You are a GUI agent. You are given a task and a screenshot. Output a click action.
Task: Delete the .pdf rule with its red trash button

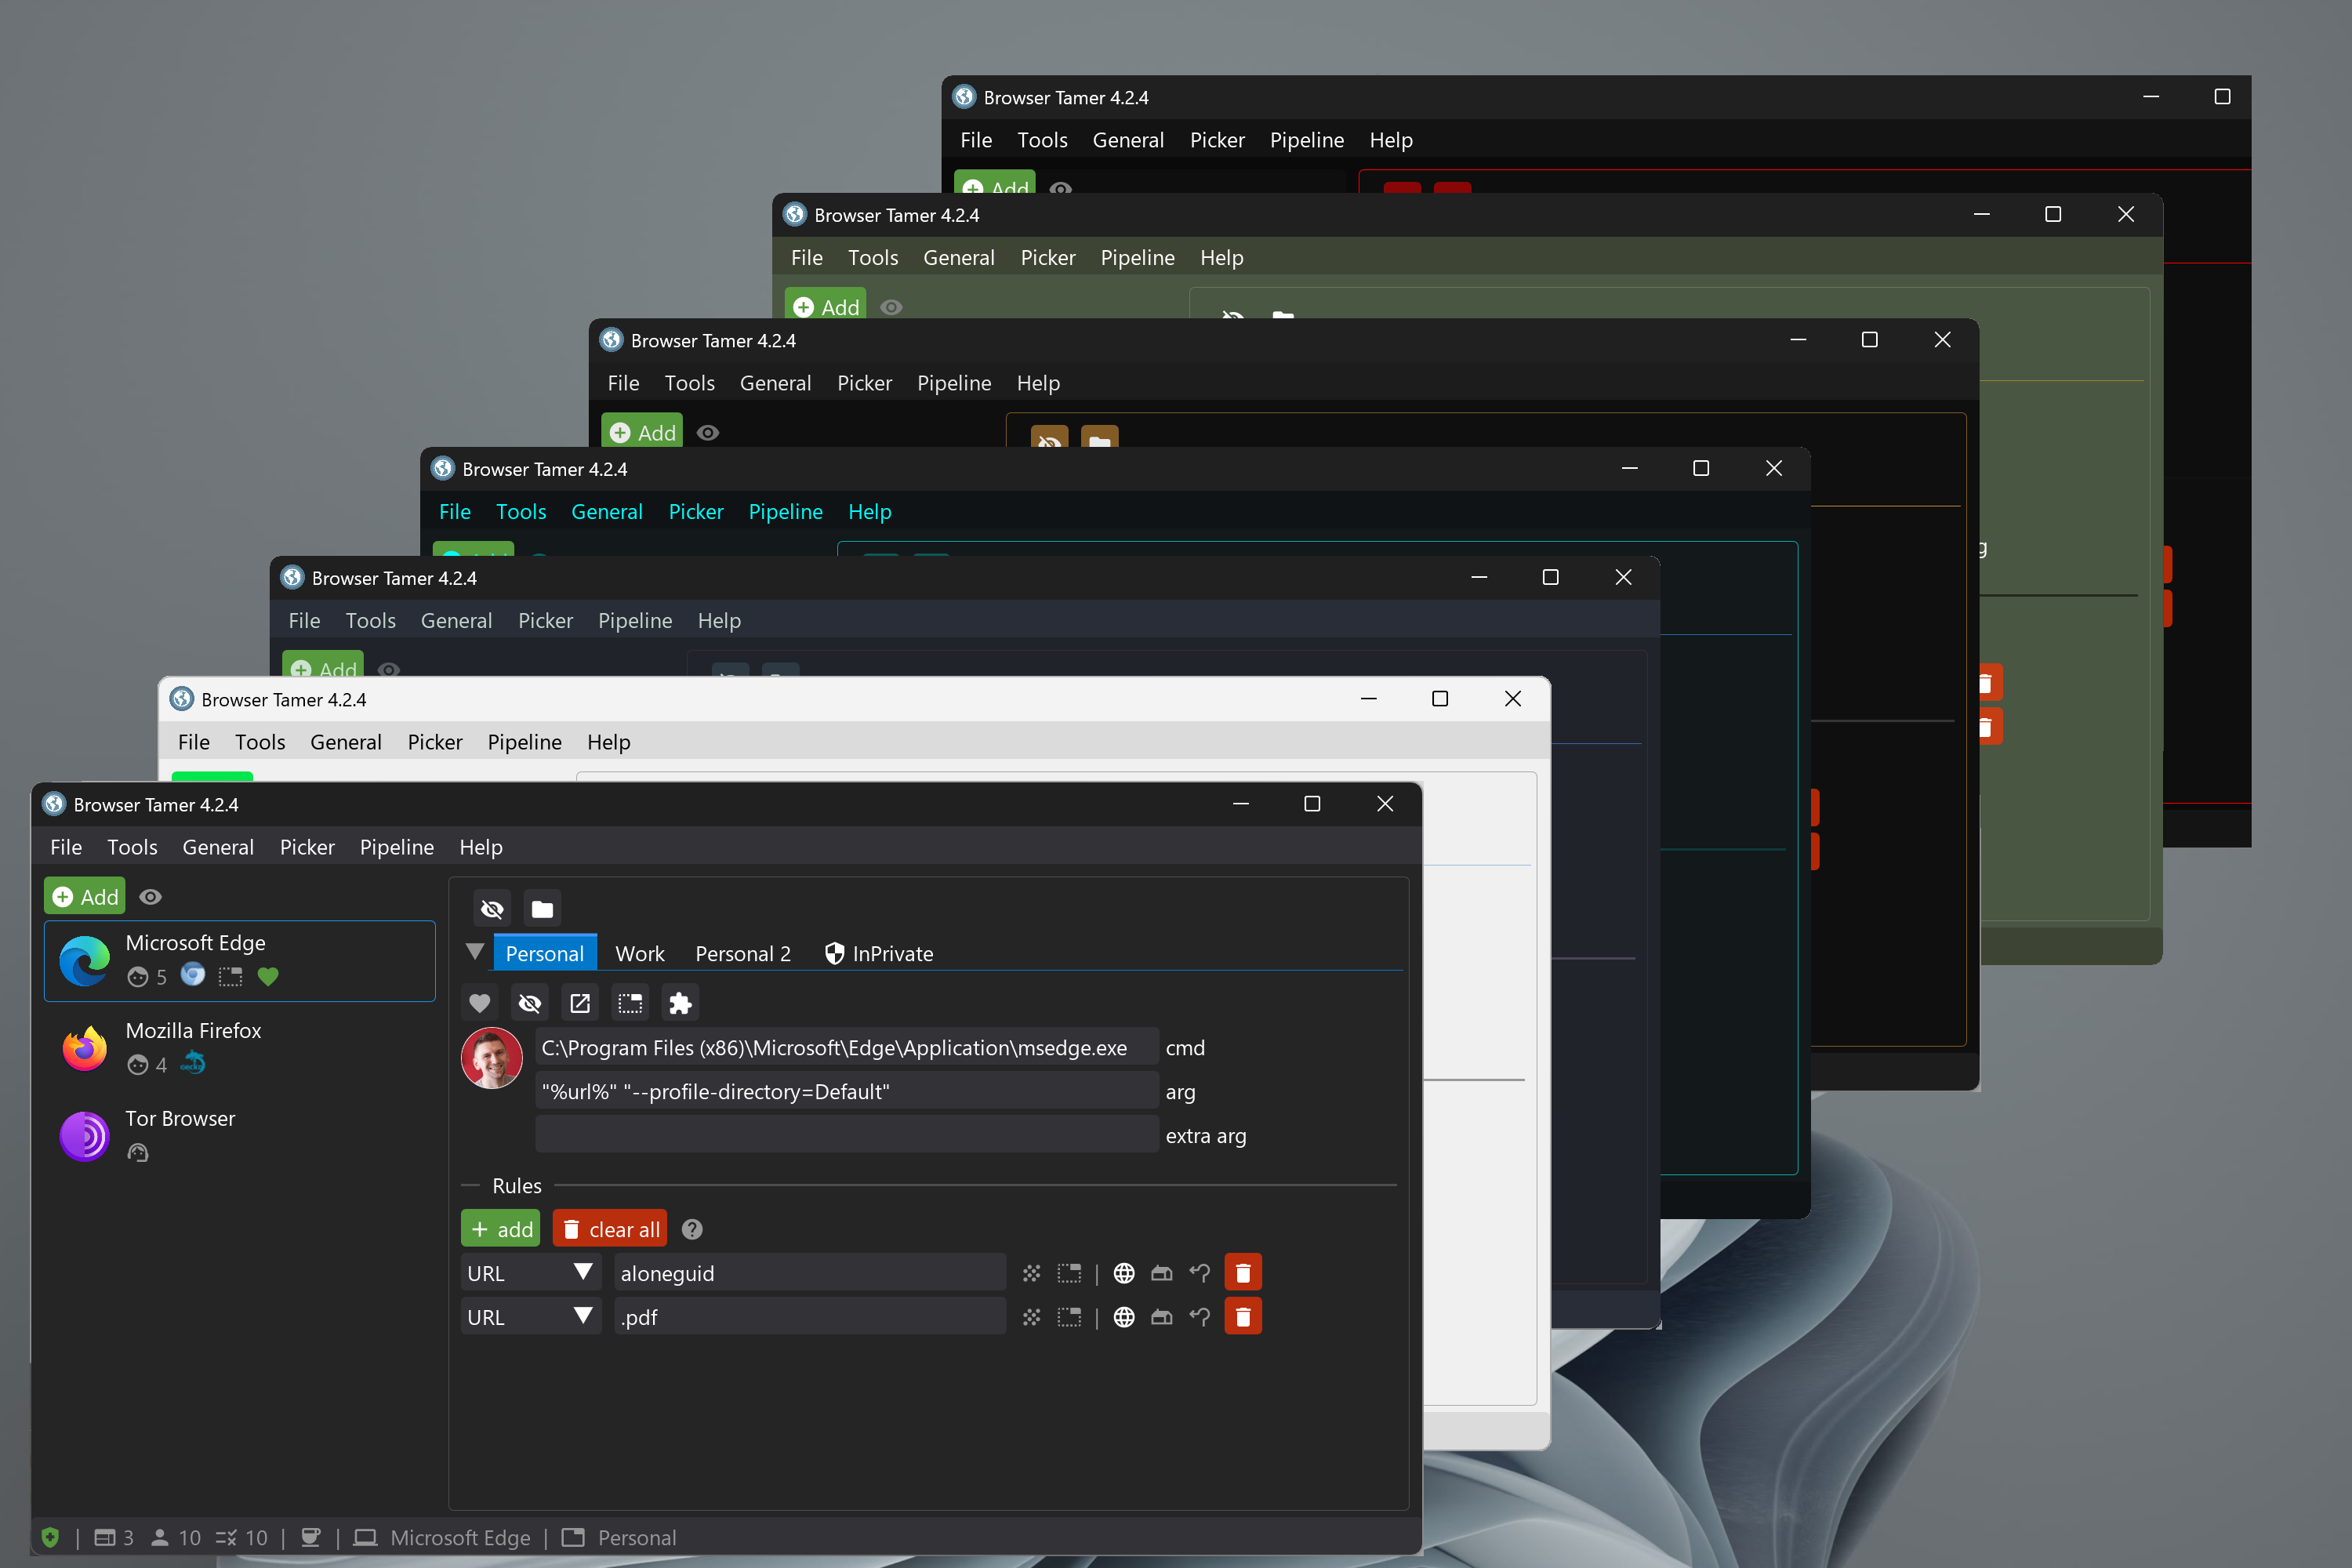pos(1243,1317)
